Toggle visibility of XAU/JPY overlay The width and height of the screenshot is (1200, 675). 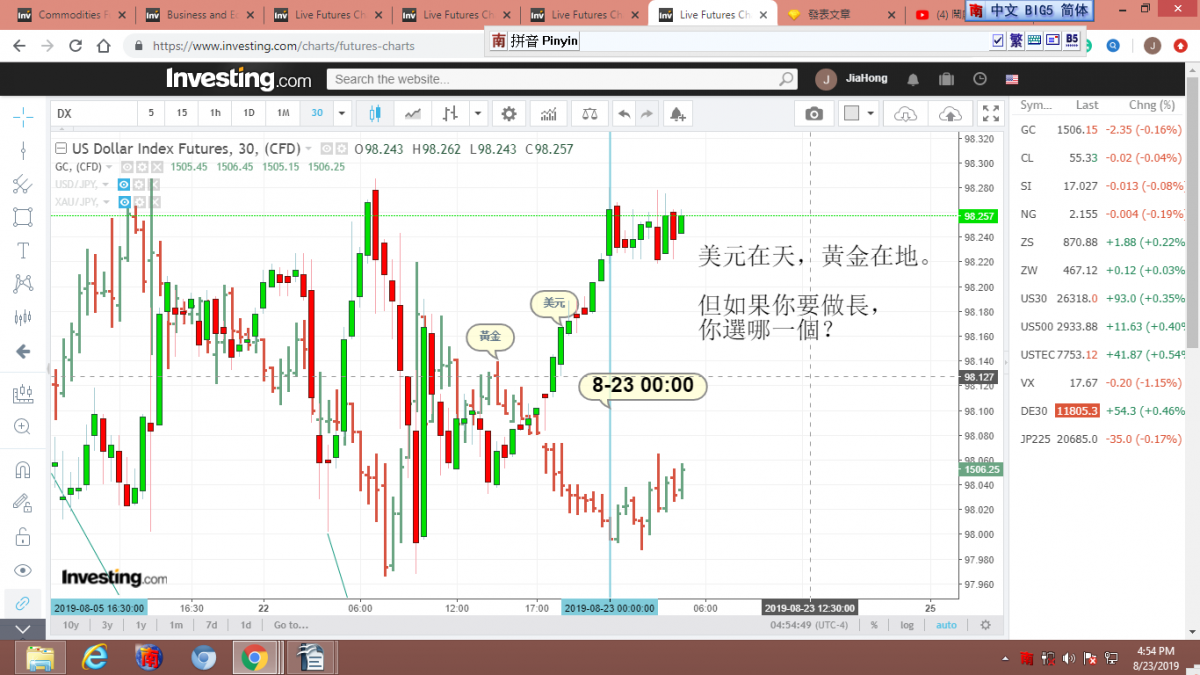click(125, 202)
